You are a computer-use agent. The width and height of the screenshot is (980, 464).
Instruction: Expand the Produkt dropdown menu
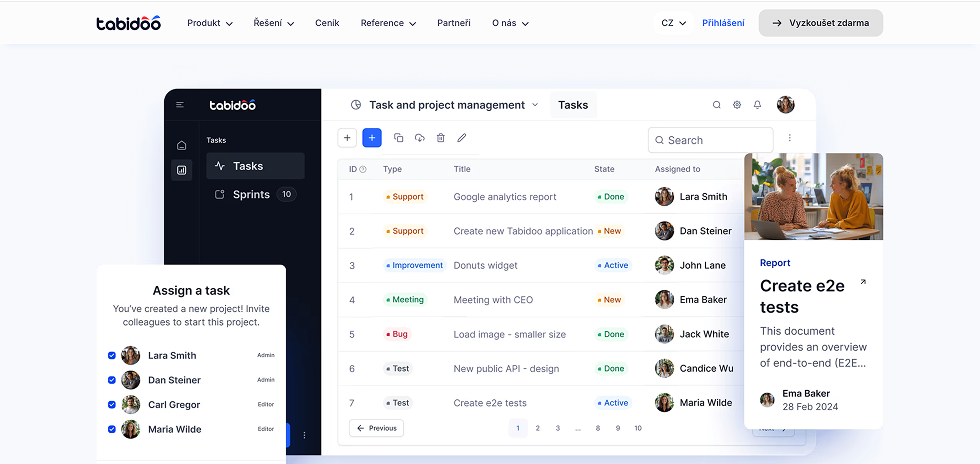(x=209, y=23)
